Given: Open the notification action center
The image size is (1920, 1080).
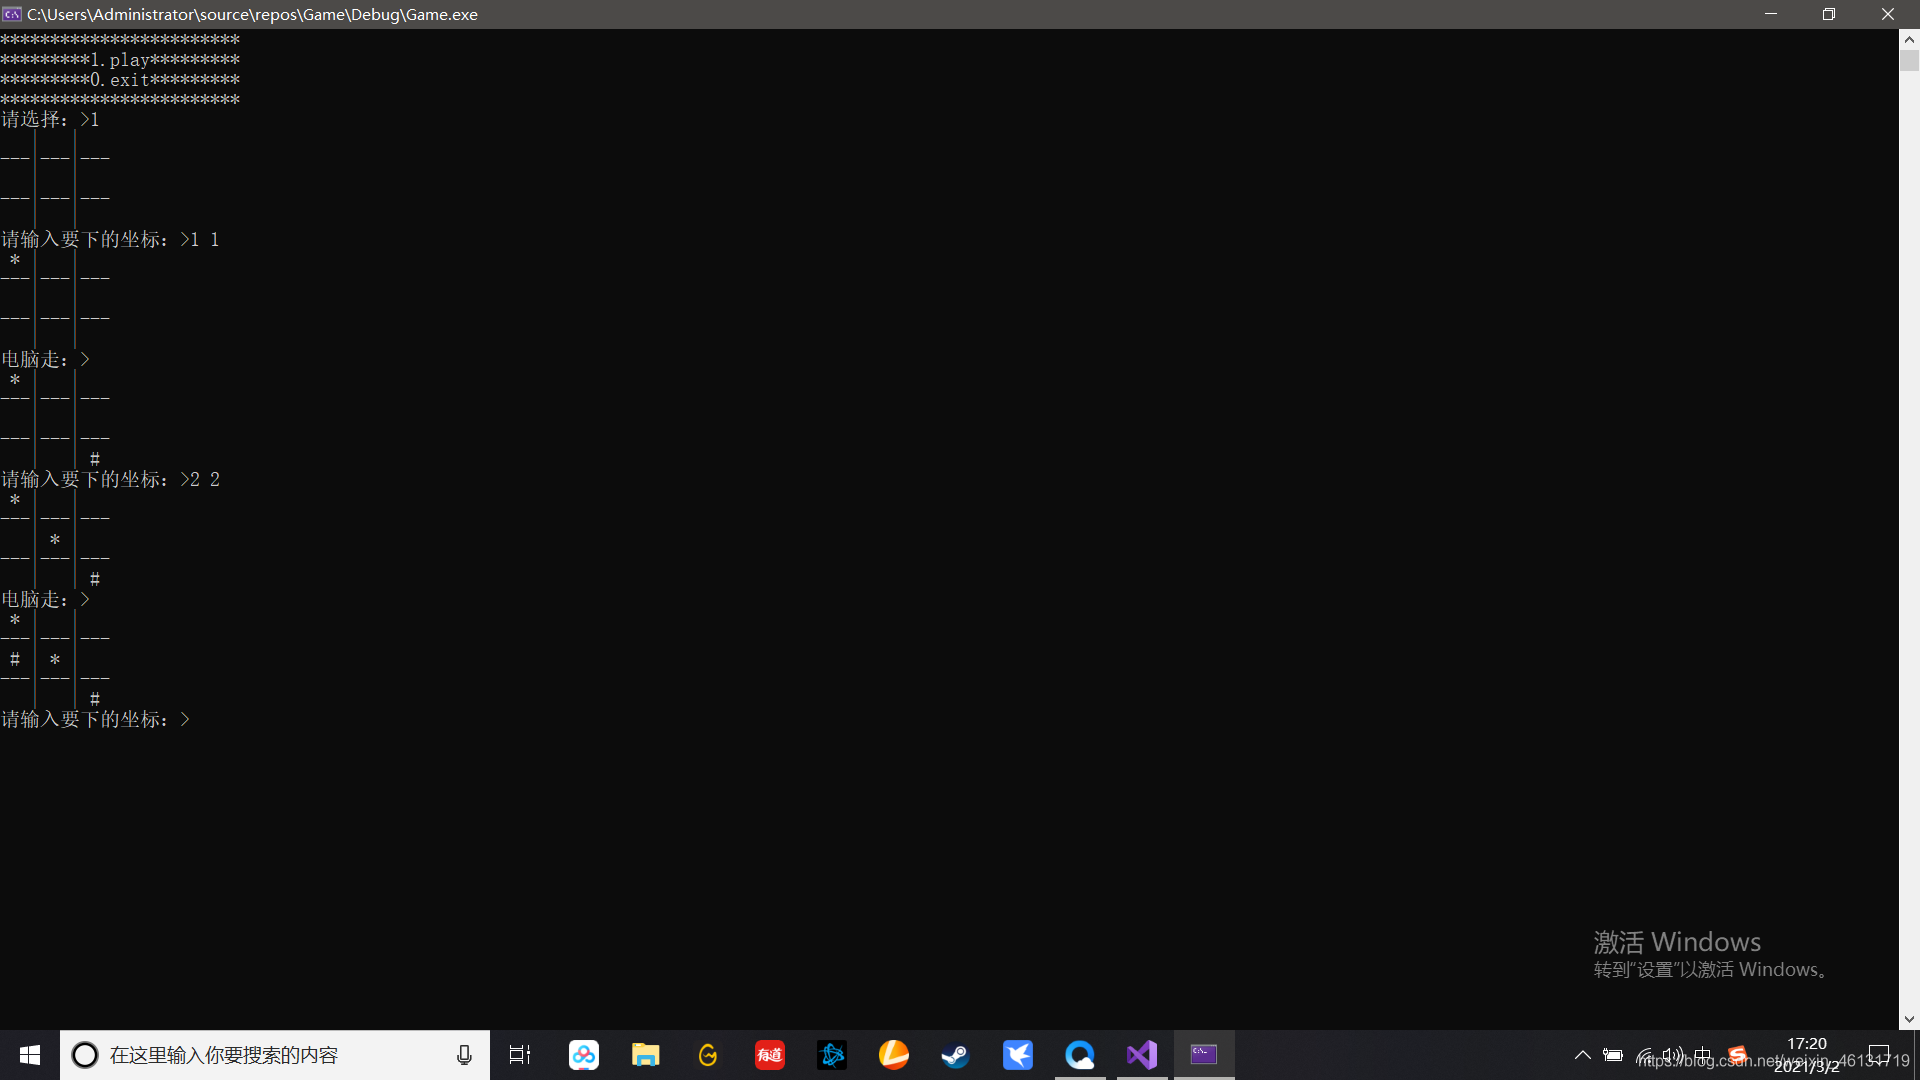Looking at the screenshot, I should (x=1879, y=1055).
